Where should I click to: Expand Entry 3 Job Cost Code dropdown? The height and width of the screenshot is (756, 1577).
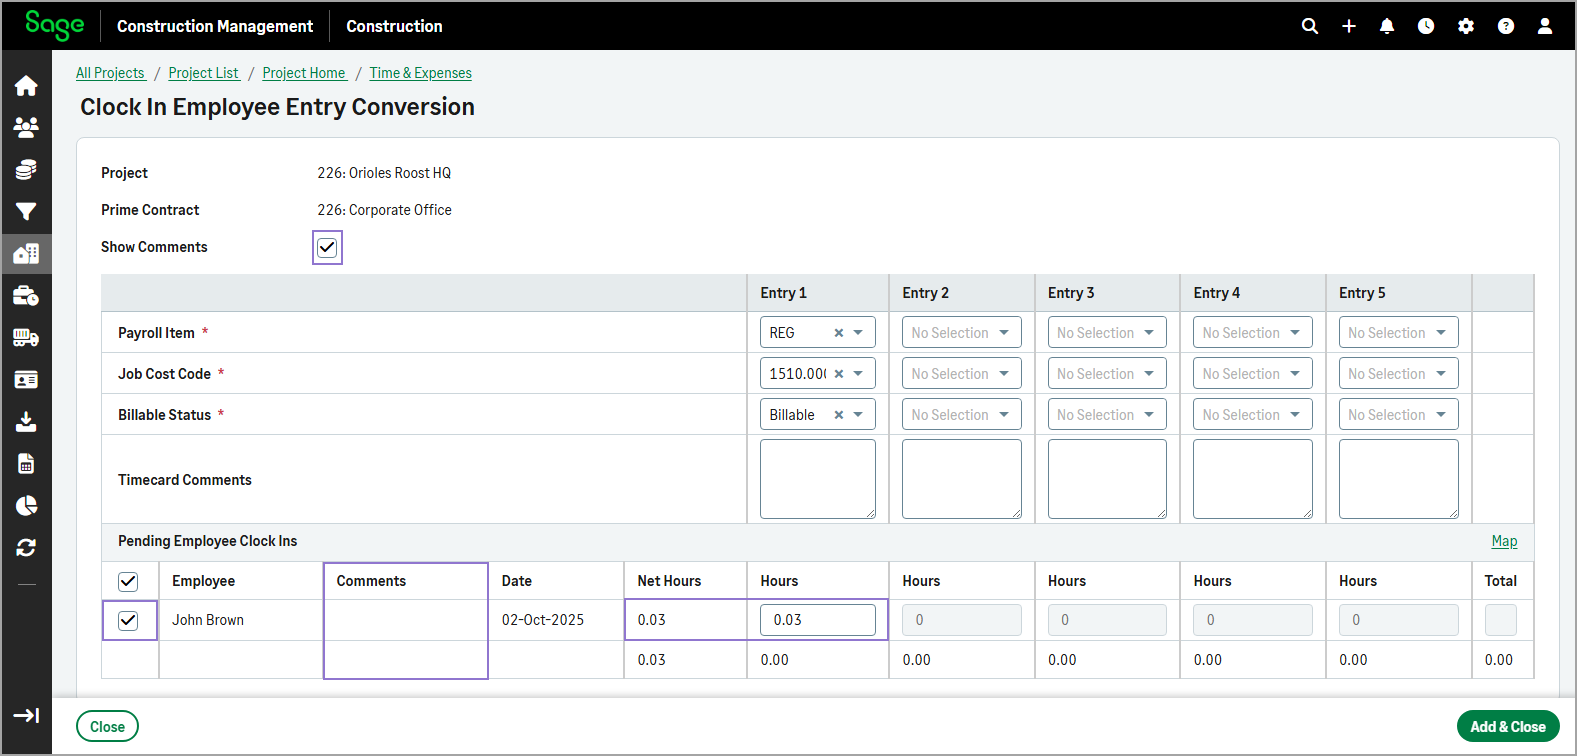(1106, 374)
